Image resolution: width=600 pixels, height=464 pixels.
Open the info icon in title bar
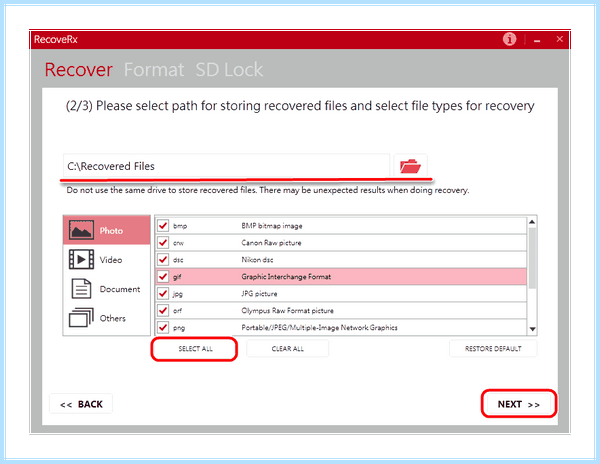509,39
